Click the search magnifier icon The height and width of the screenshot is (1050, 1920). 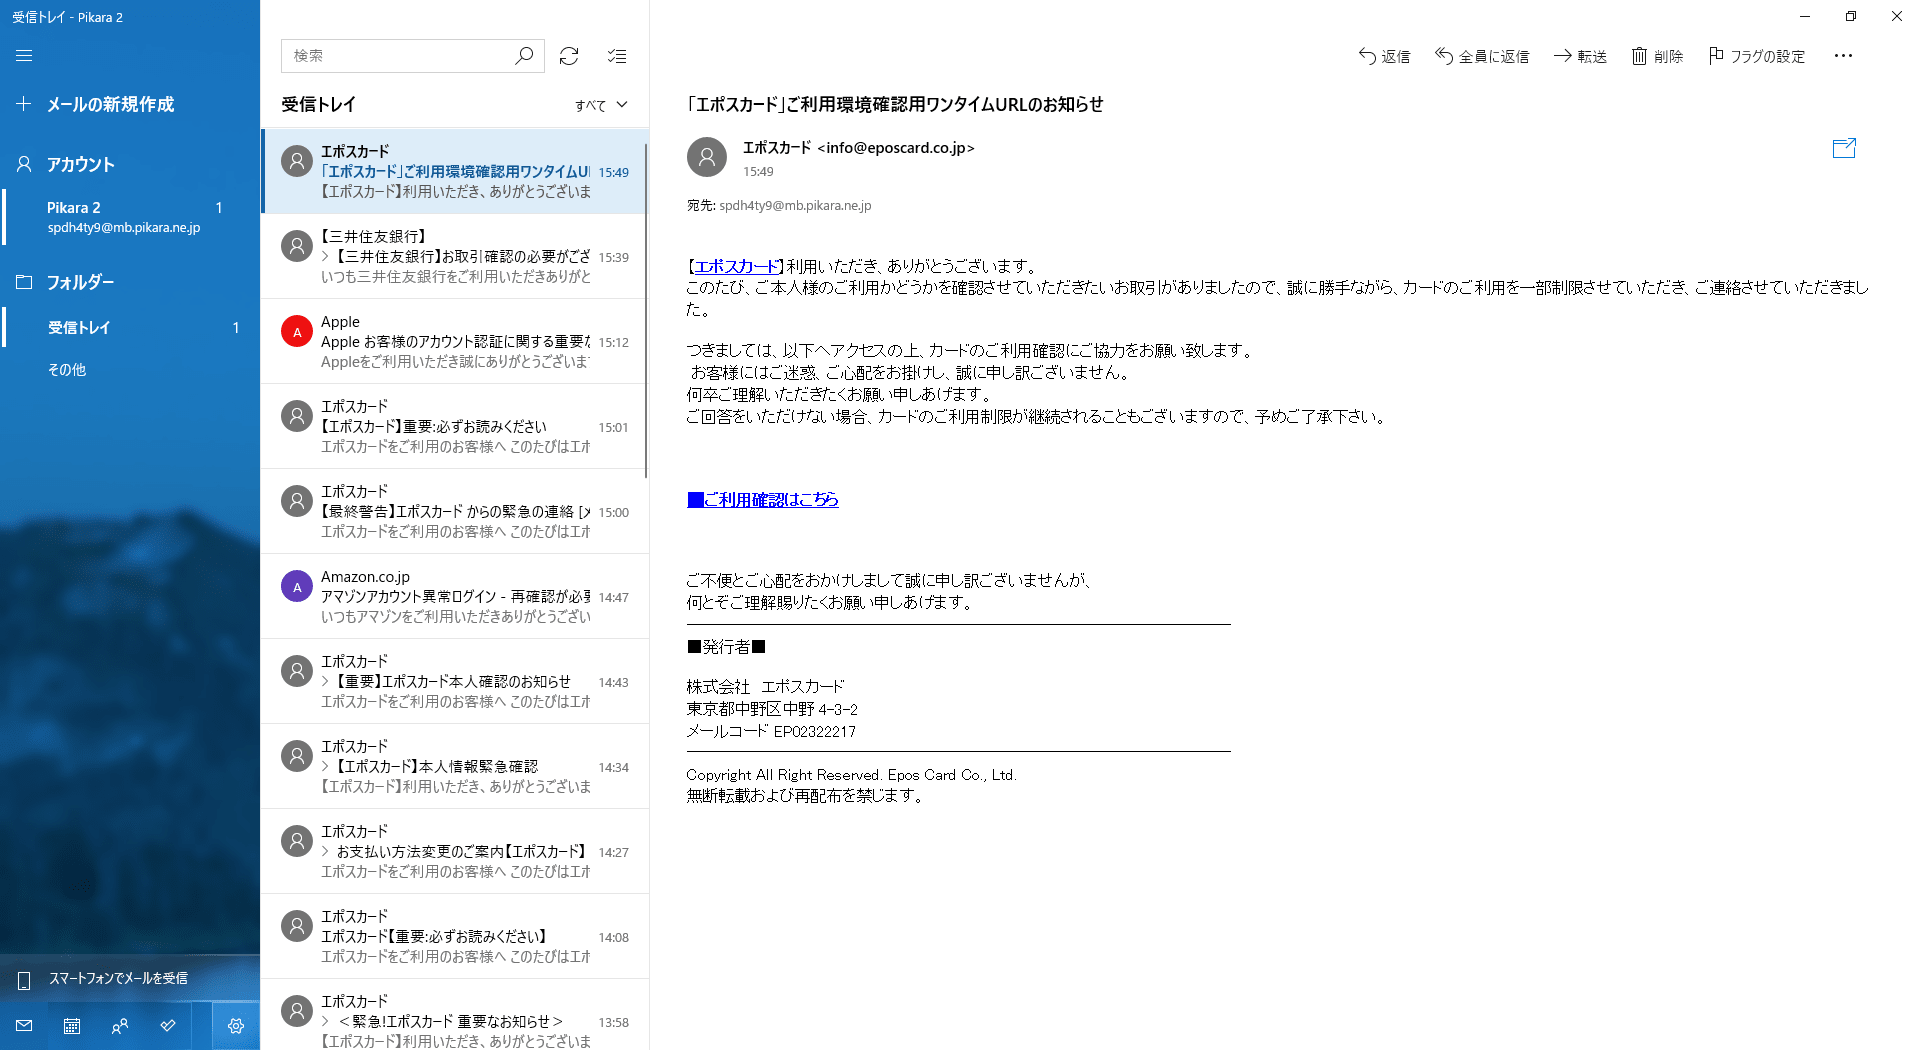click(524, 56)
